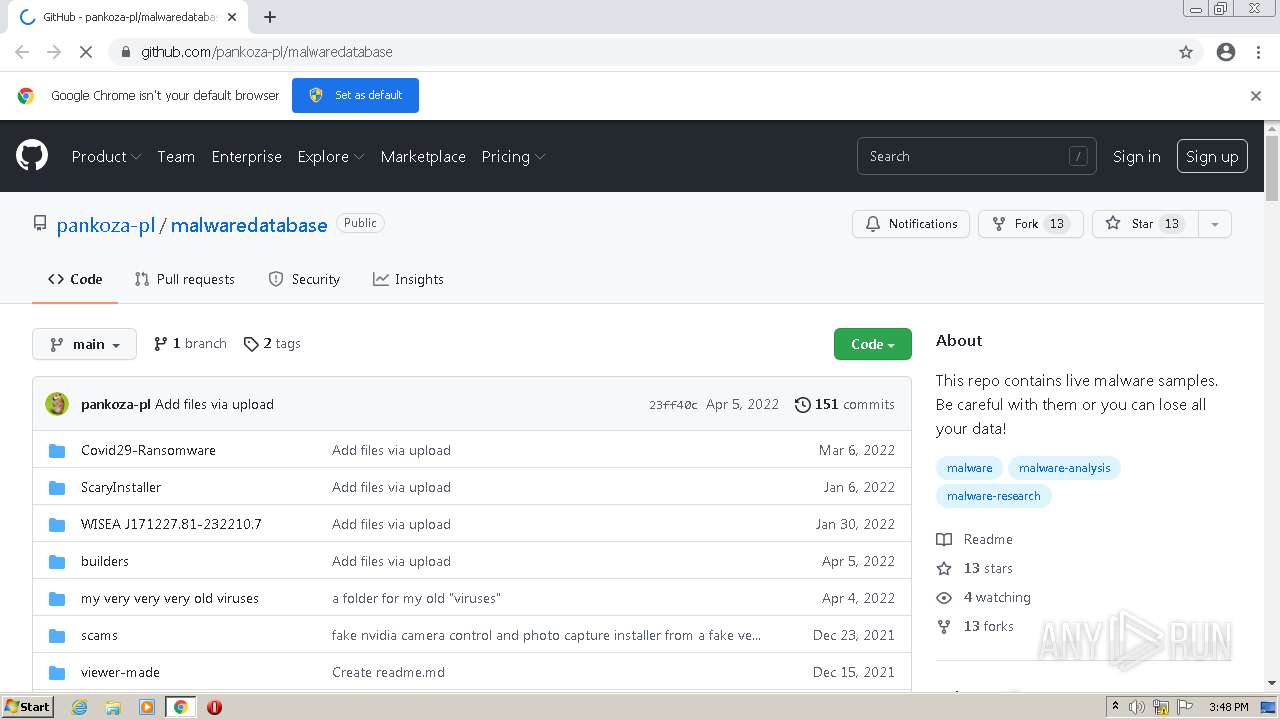Switch to the Insights tab
1280x720 pixels.
(408, 279)
